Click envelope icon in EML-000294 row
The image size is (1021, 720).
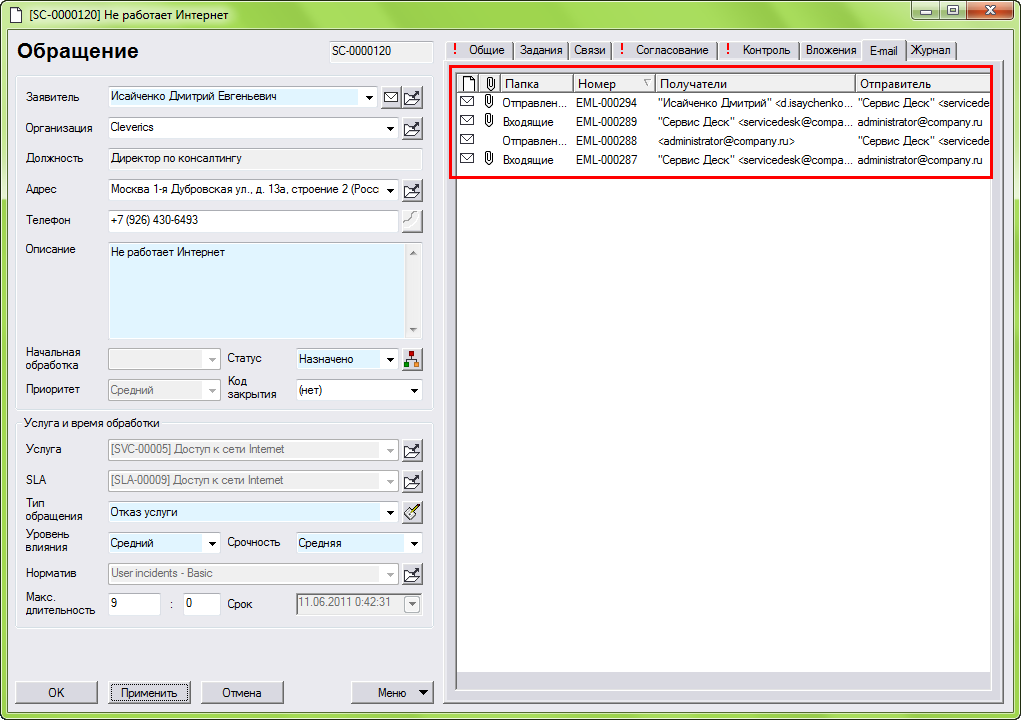coord(467,102)
